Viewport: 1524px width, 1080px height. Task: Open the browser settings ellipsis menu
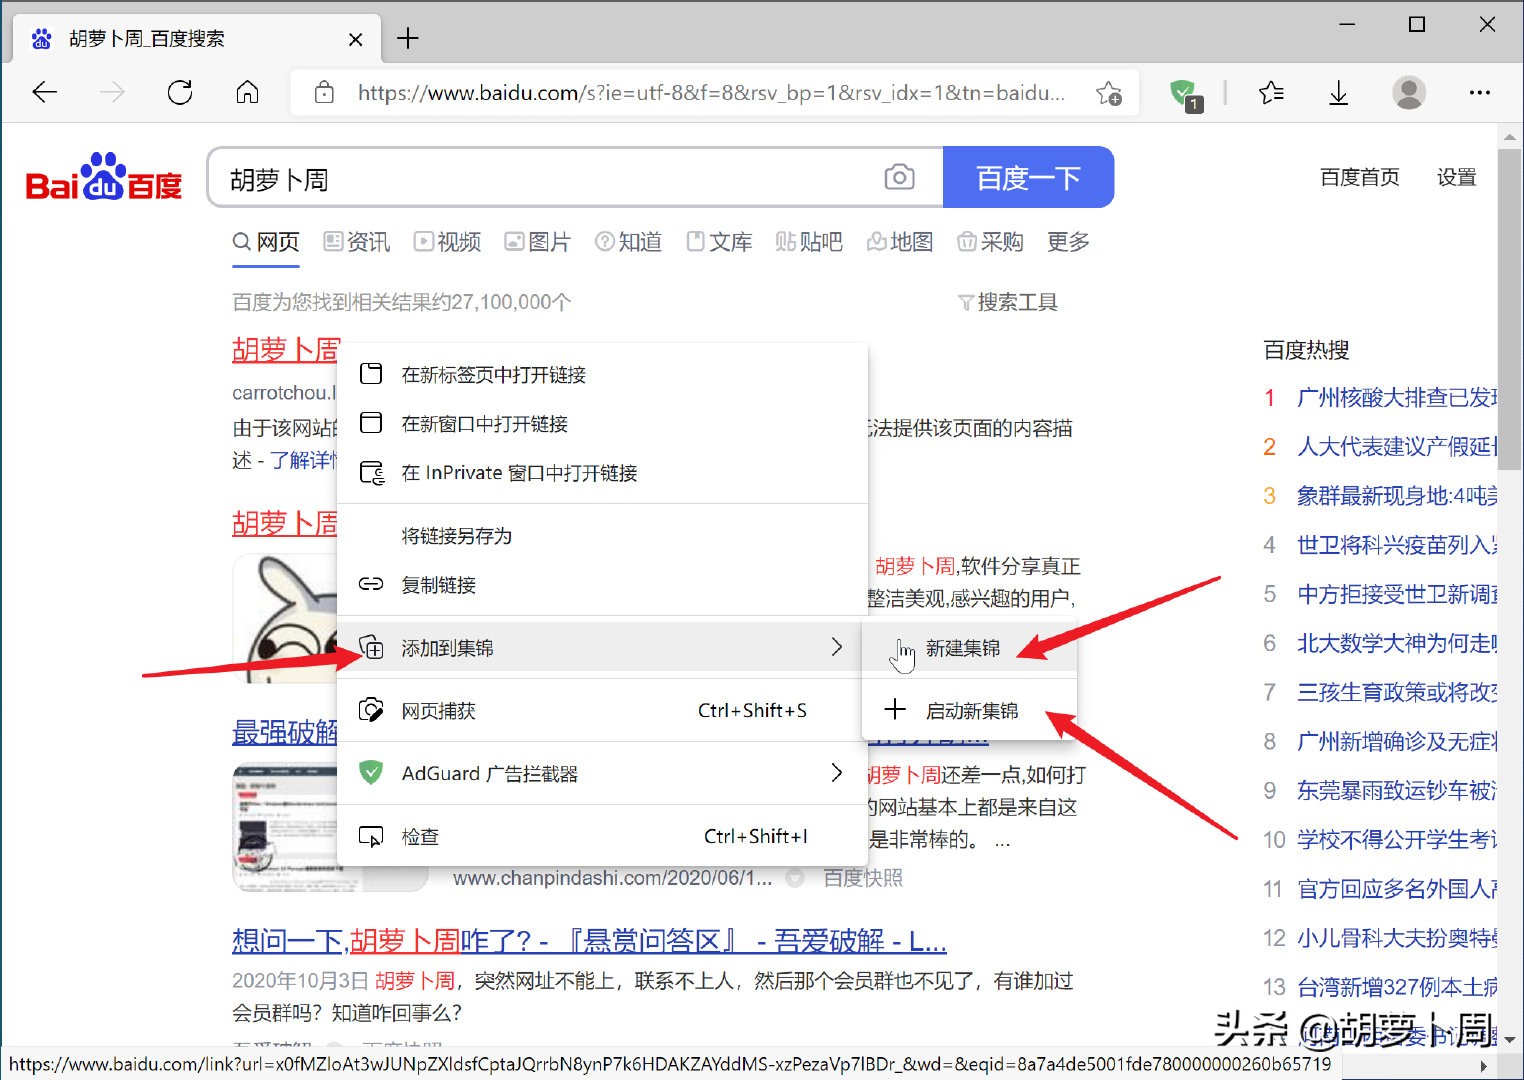[x=1480, y=92]
